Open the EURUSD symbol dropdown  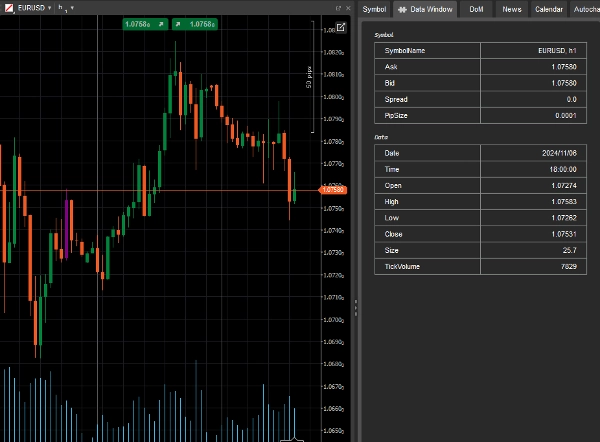[50, 8]
